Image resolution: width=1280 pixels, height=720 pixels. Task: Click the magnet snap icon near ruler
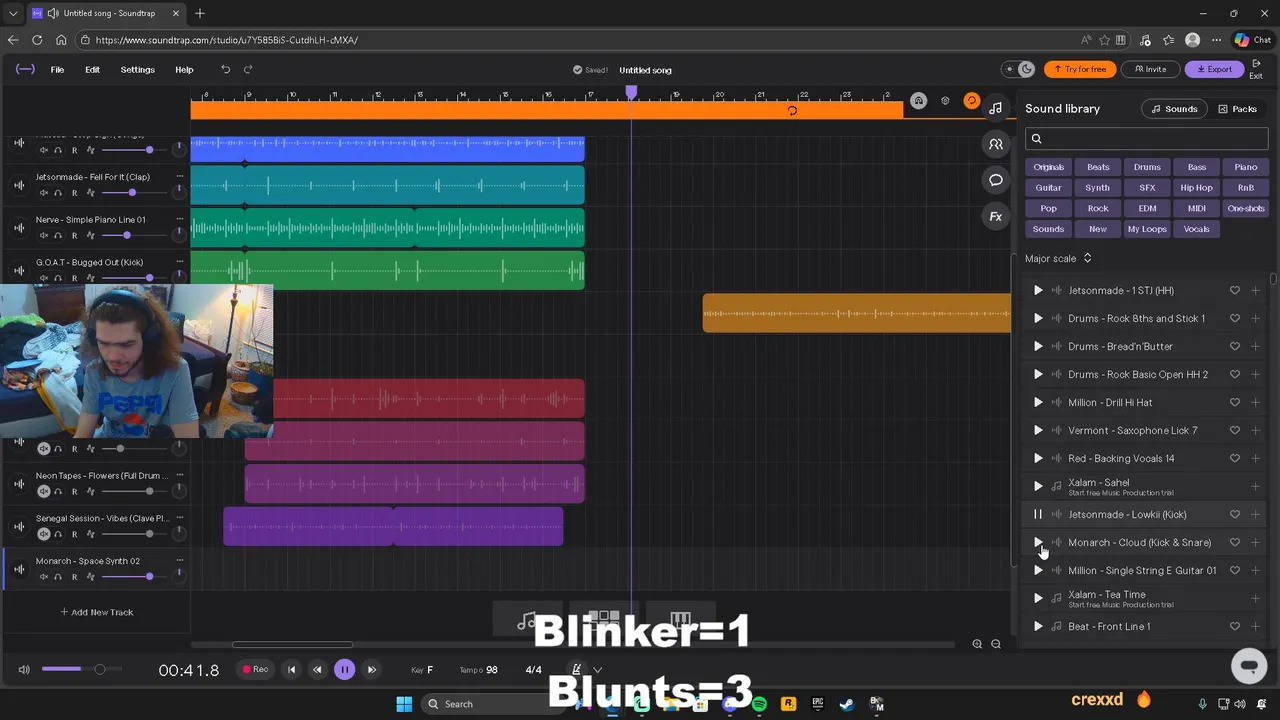pos(918,100)
